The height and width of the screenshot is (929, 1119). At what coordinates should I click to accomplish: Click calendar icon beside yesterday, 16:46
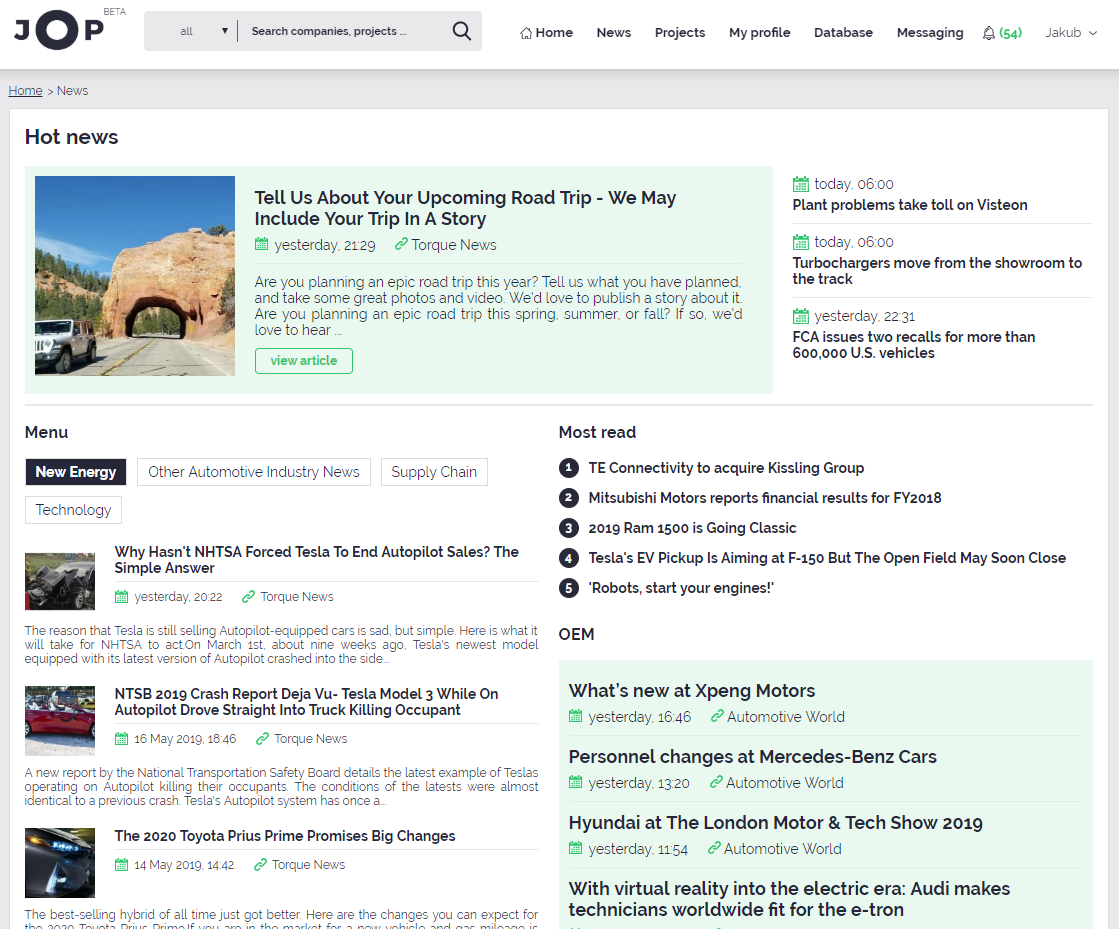[x=575, y=716]
